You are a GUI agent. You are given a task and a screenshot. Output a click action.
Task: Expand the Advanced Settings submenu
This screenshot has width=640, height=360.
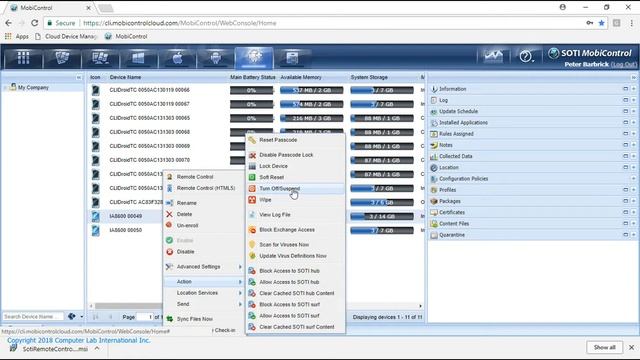coord(204,267)
